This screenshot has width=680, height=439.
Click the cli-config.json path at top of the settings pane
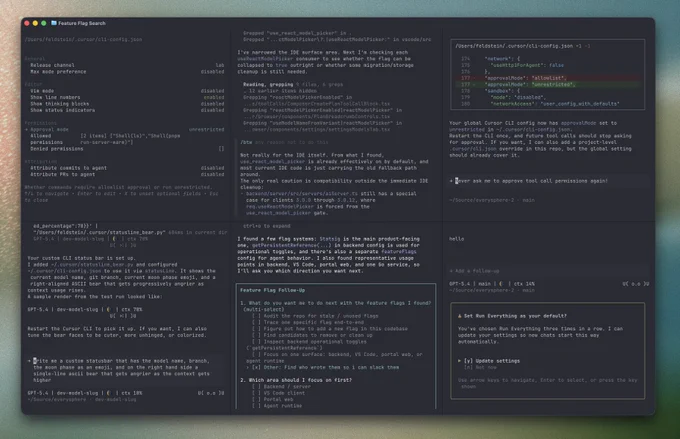pyautogui.click(x=83, y=39)
